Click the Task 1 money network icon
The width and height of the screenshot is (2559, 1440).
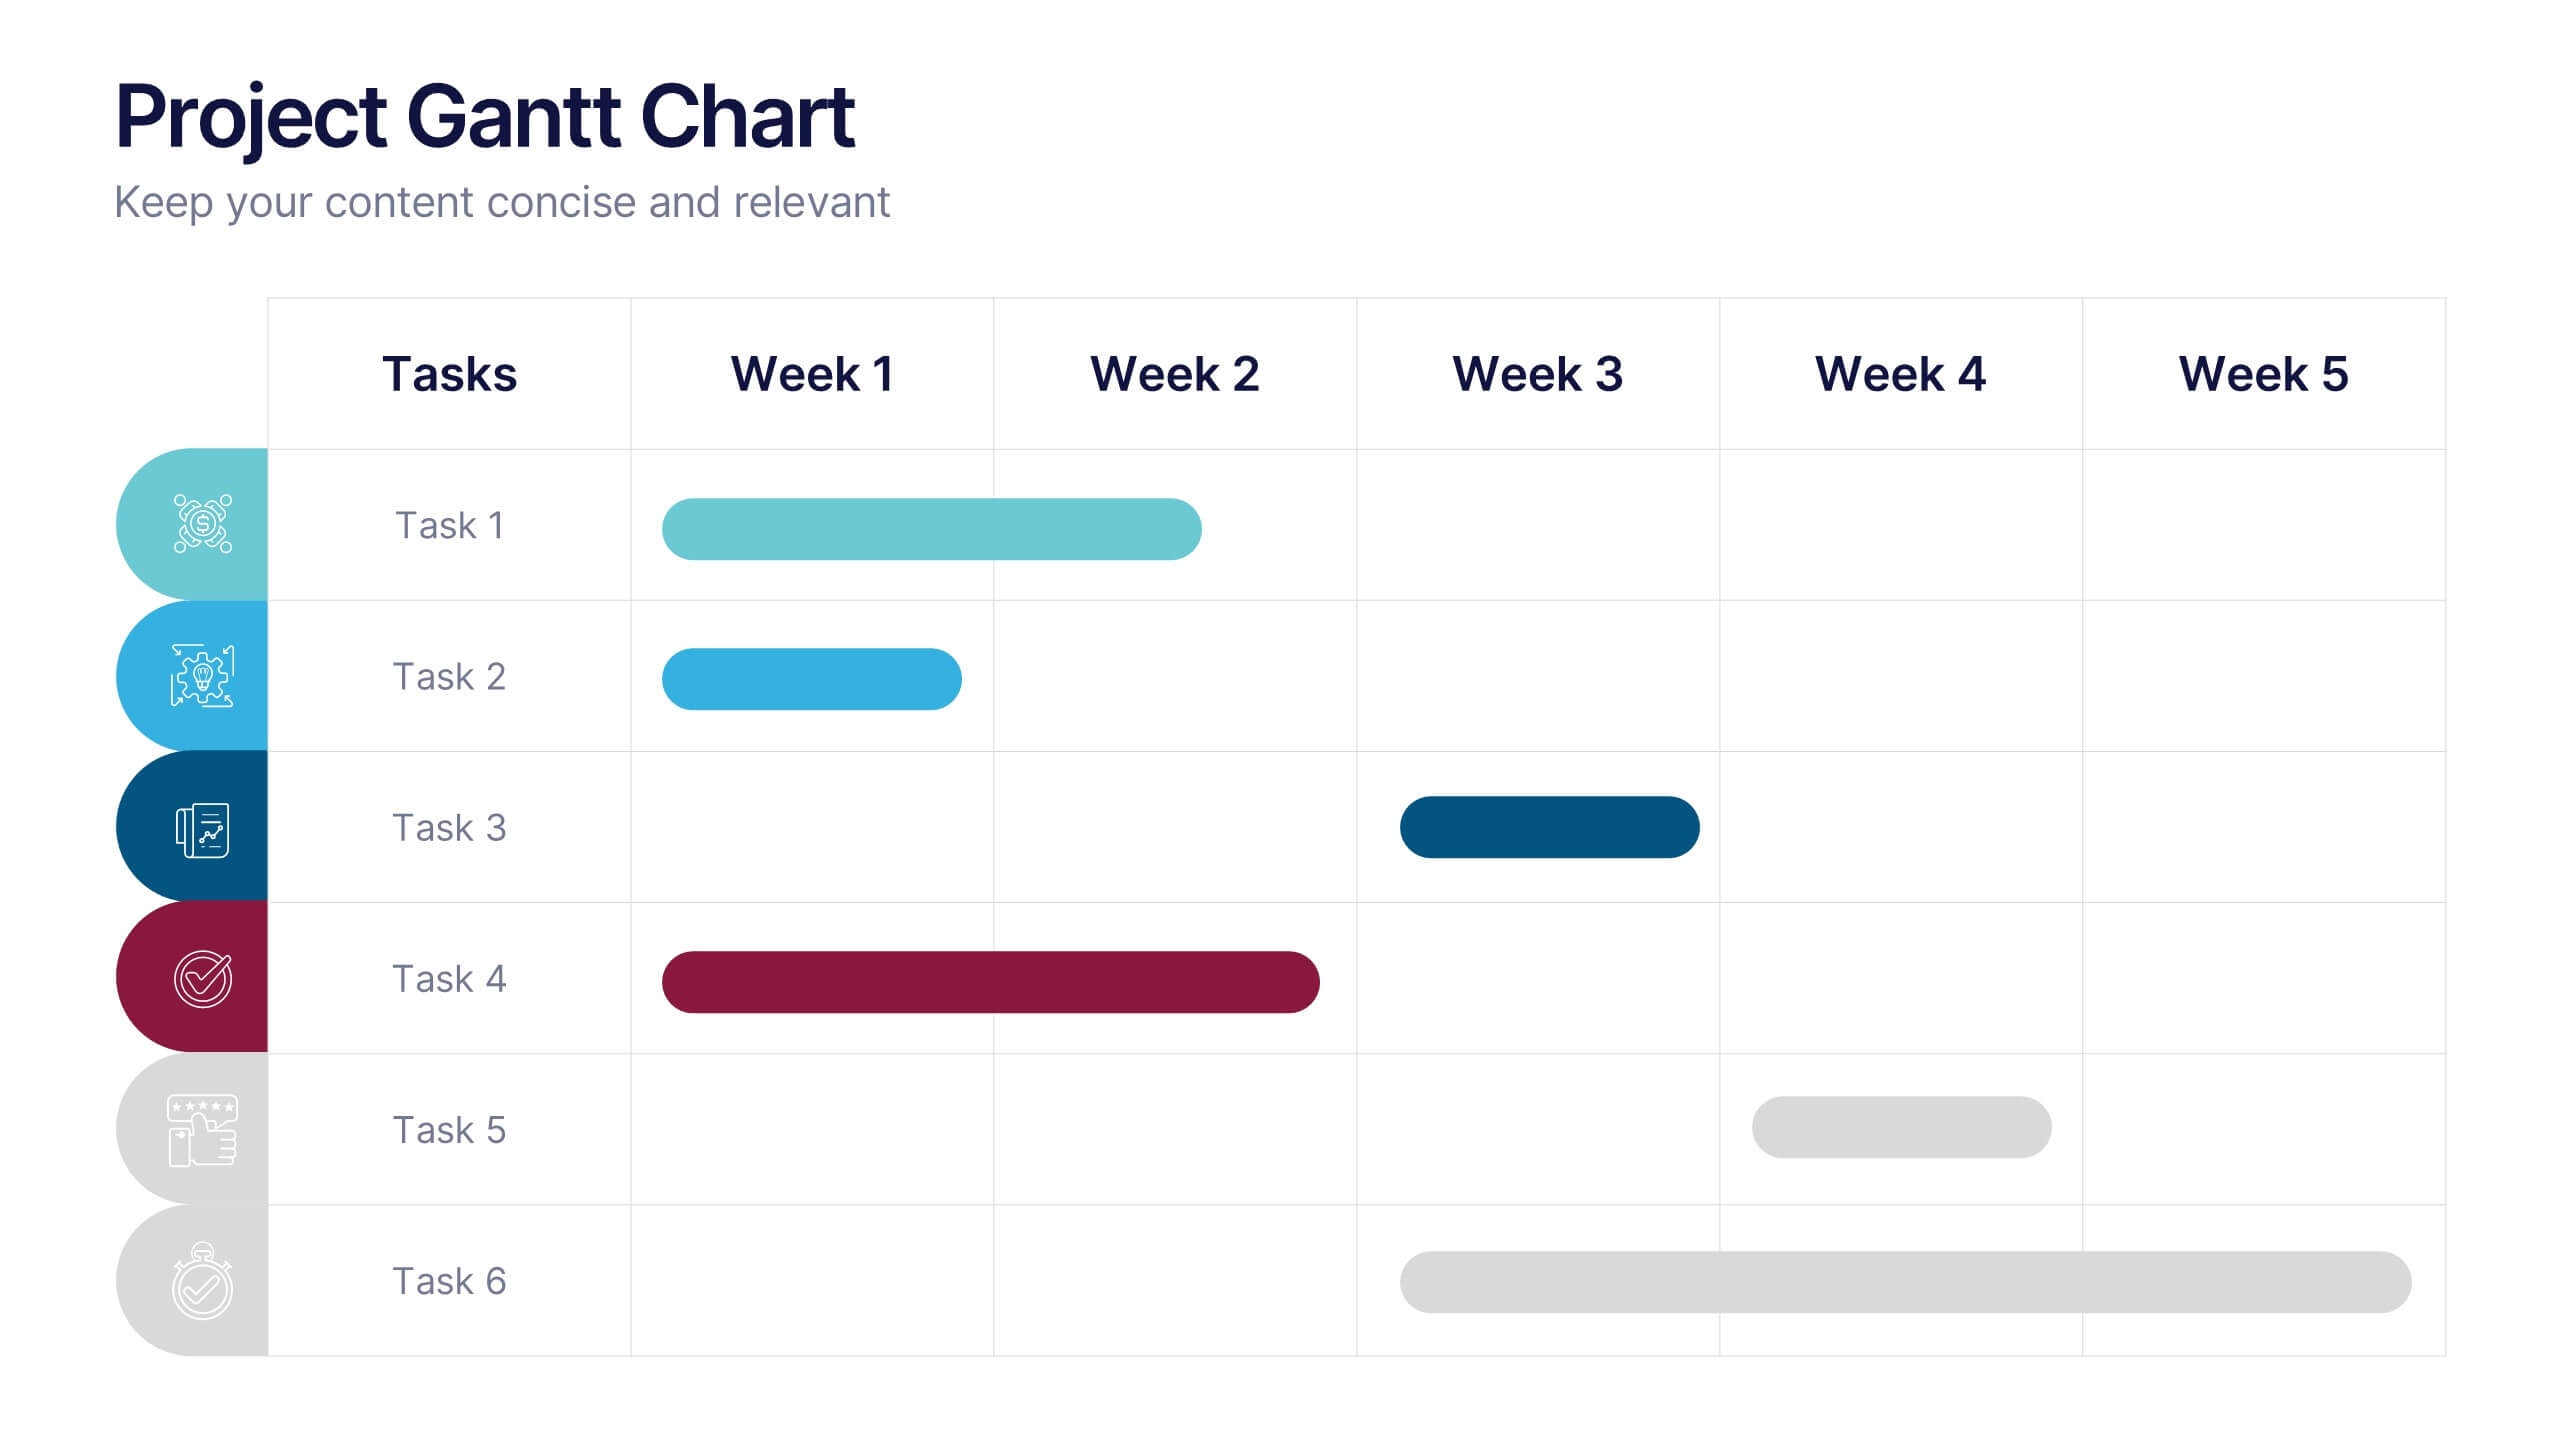pyautogui.click(x=203, y=524)
